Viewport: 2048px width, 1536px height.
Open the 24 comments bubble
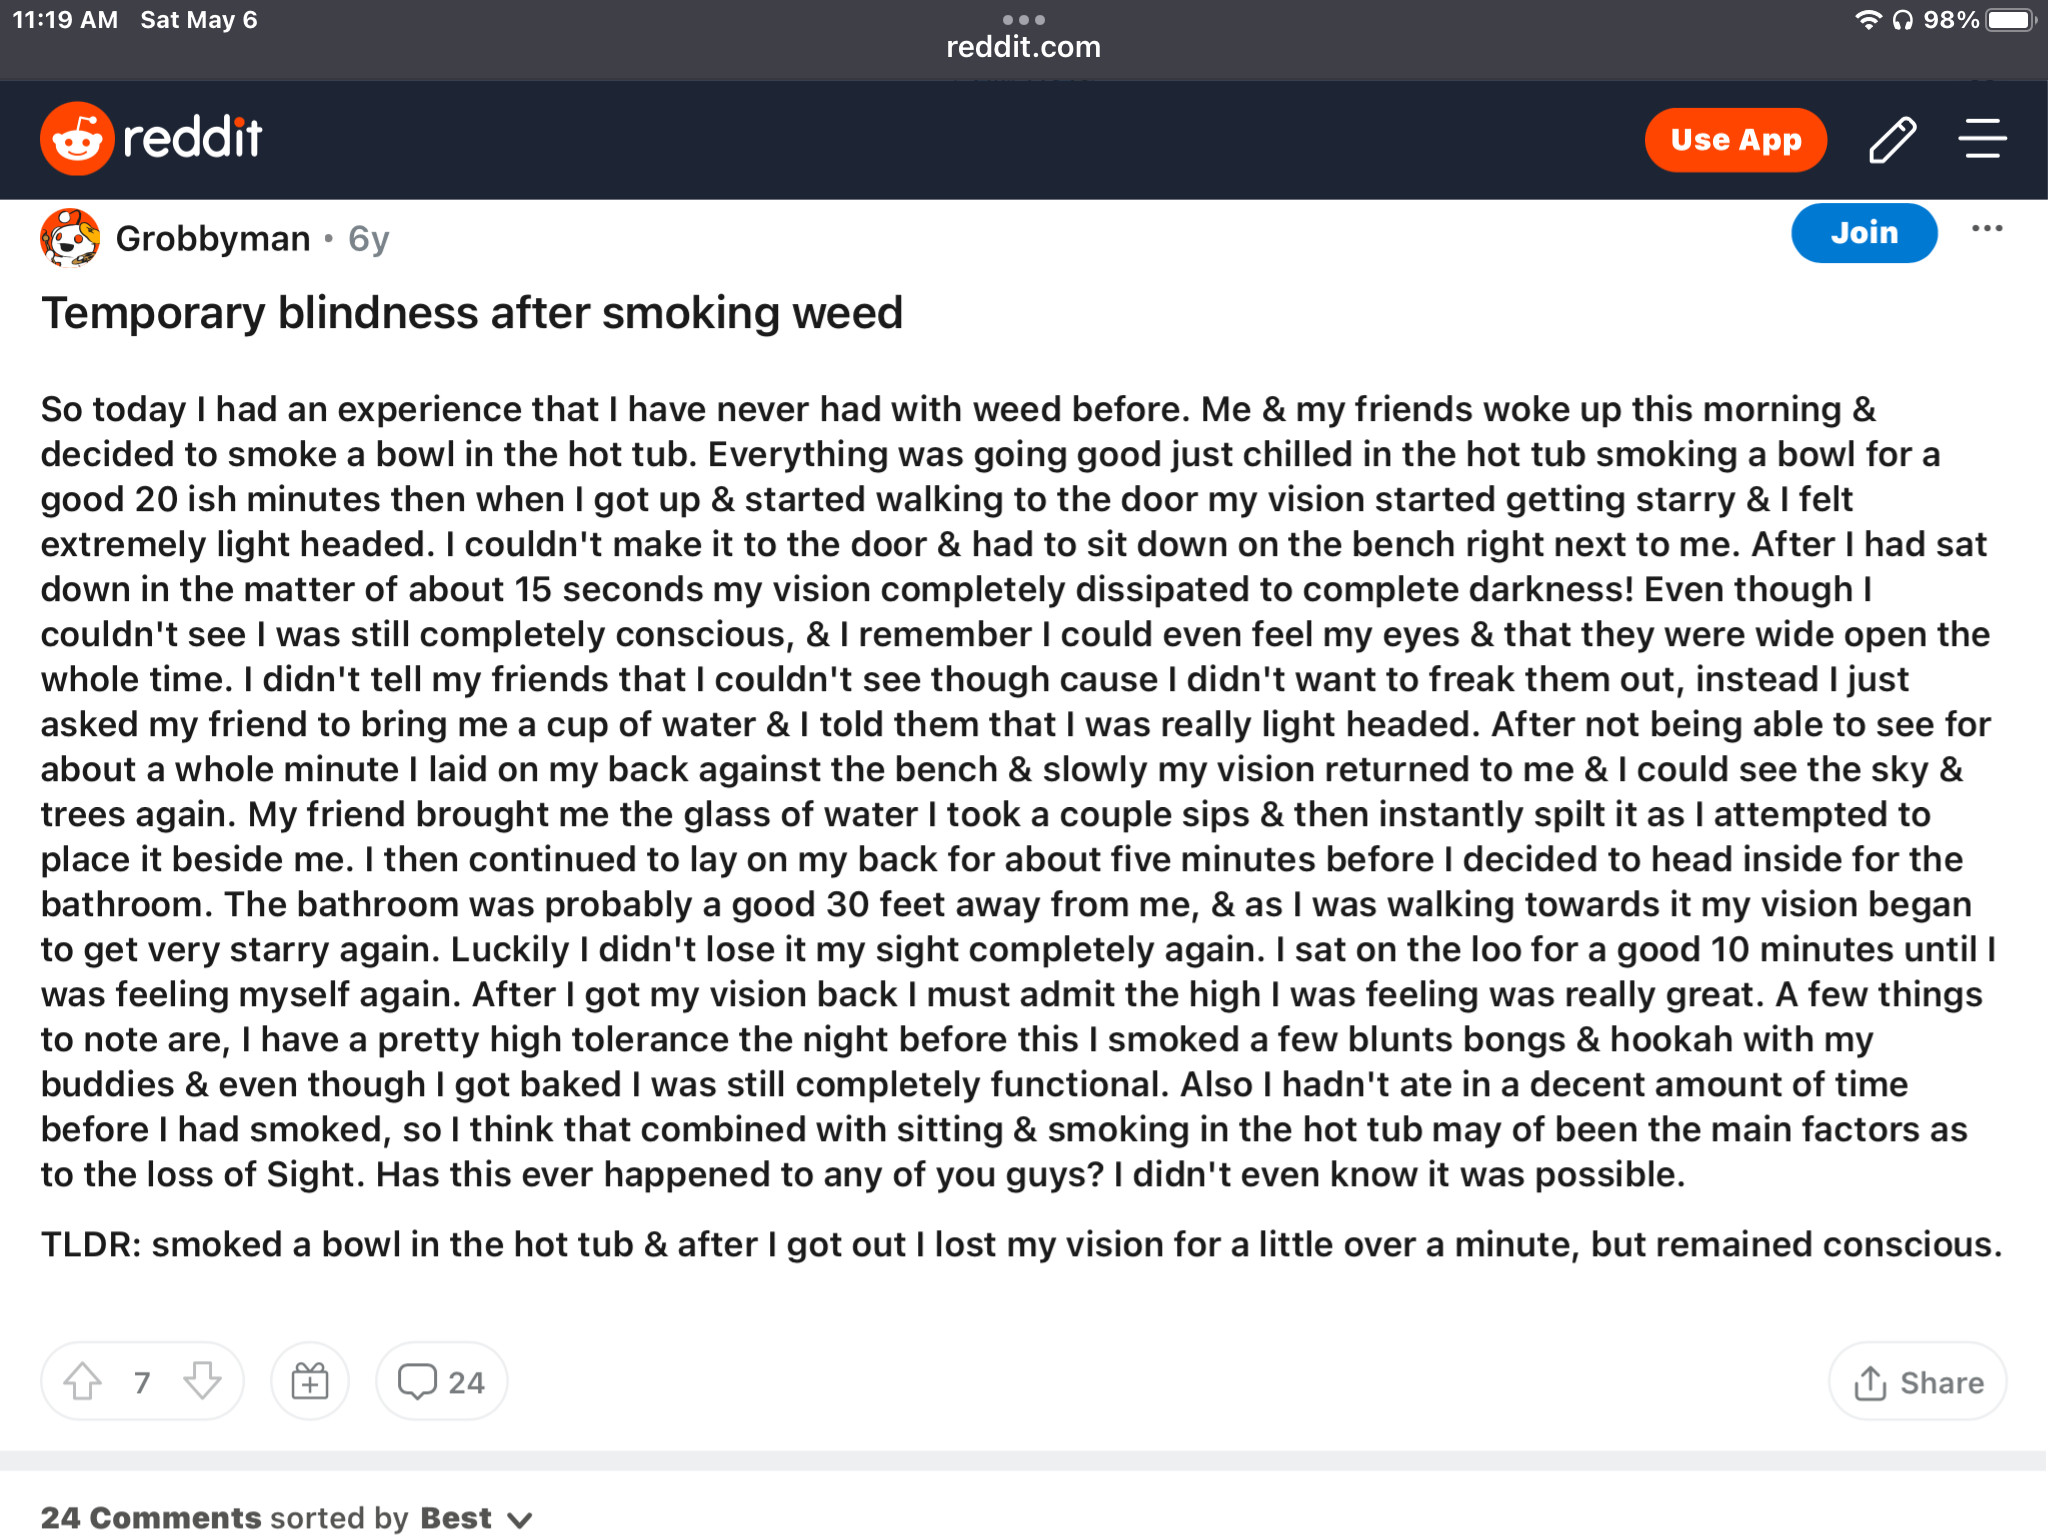[x=441, y=1382]
